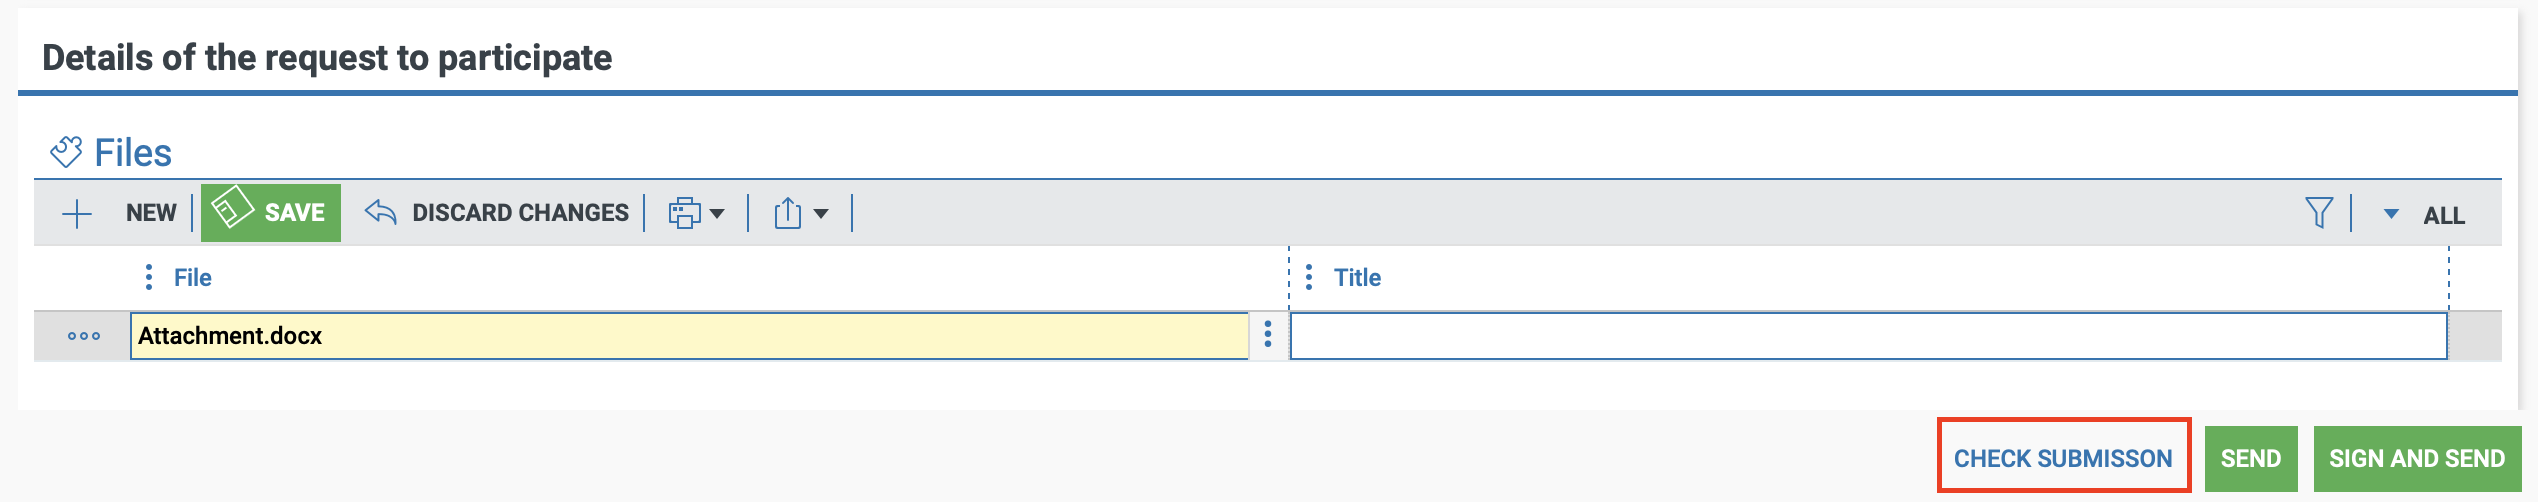Click the empty Title input field
This screenshot has width=2538, height=502.
(x=1868, y=336)
